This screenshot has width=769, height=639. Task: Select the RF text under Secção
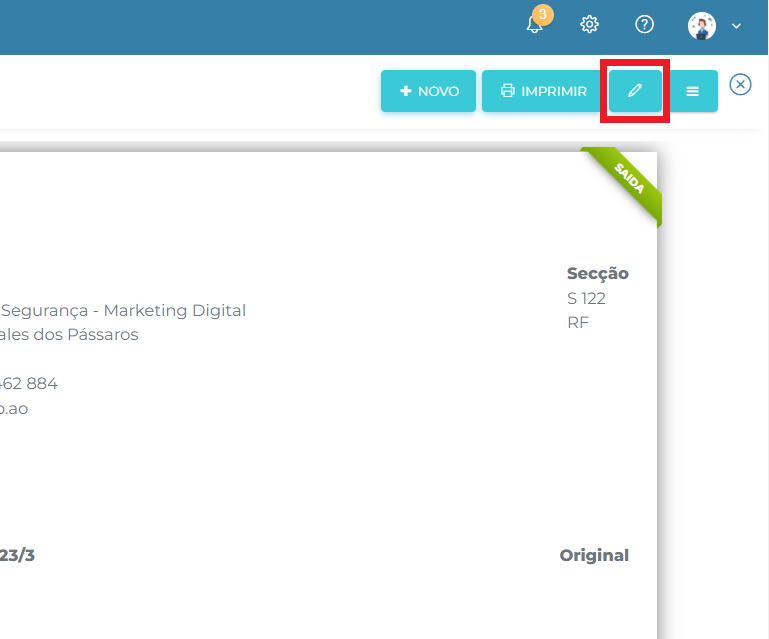click(x=578, y=323)
